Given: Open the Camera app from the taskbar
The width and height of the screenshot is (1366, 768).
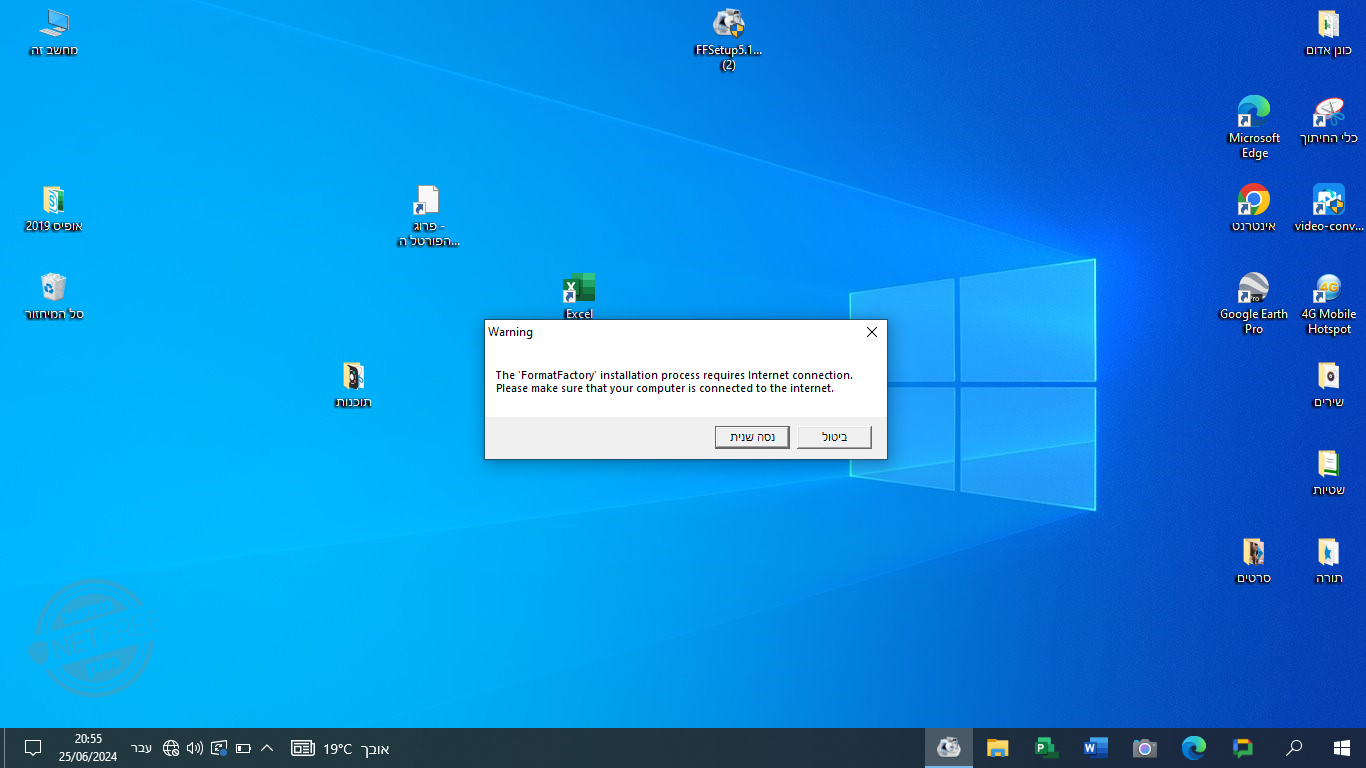Looking at the screenshot, I should [x=1145, y=748].
